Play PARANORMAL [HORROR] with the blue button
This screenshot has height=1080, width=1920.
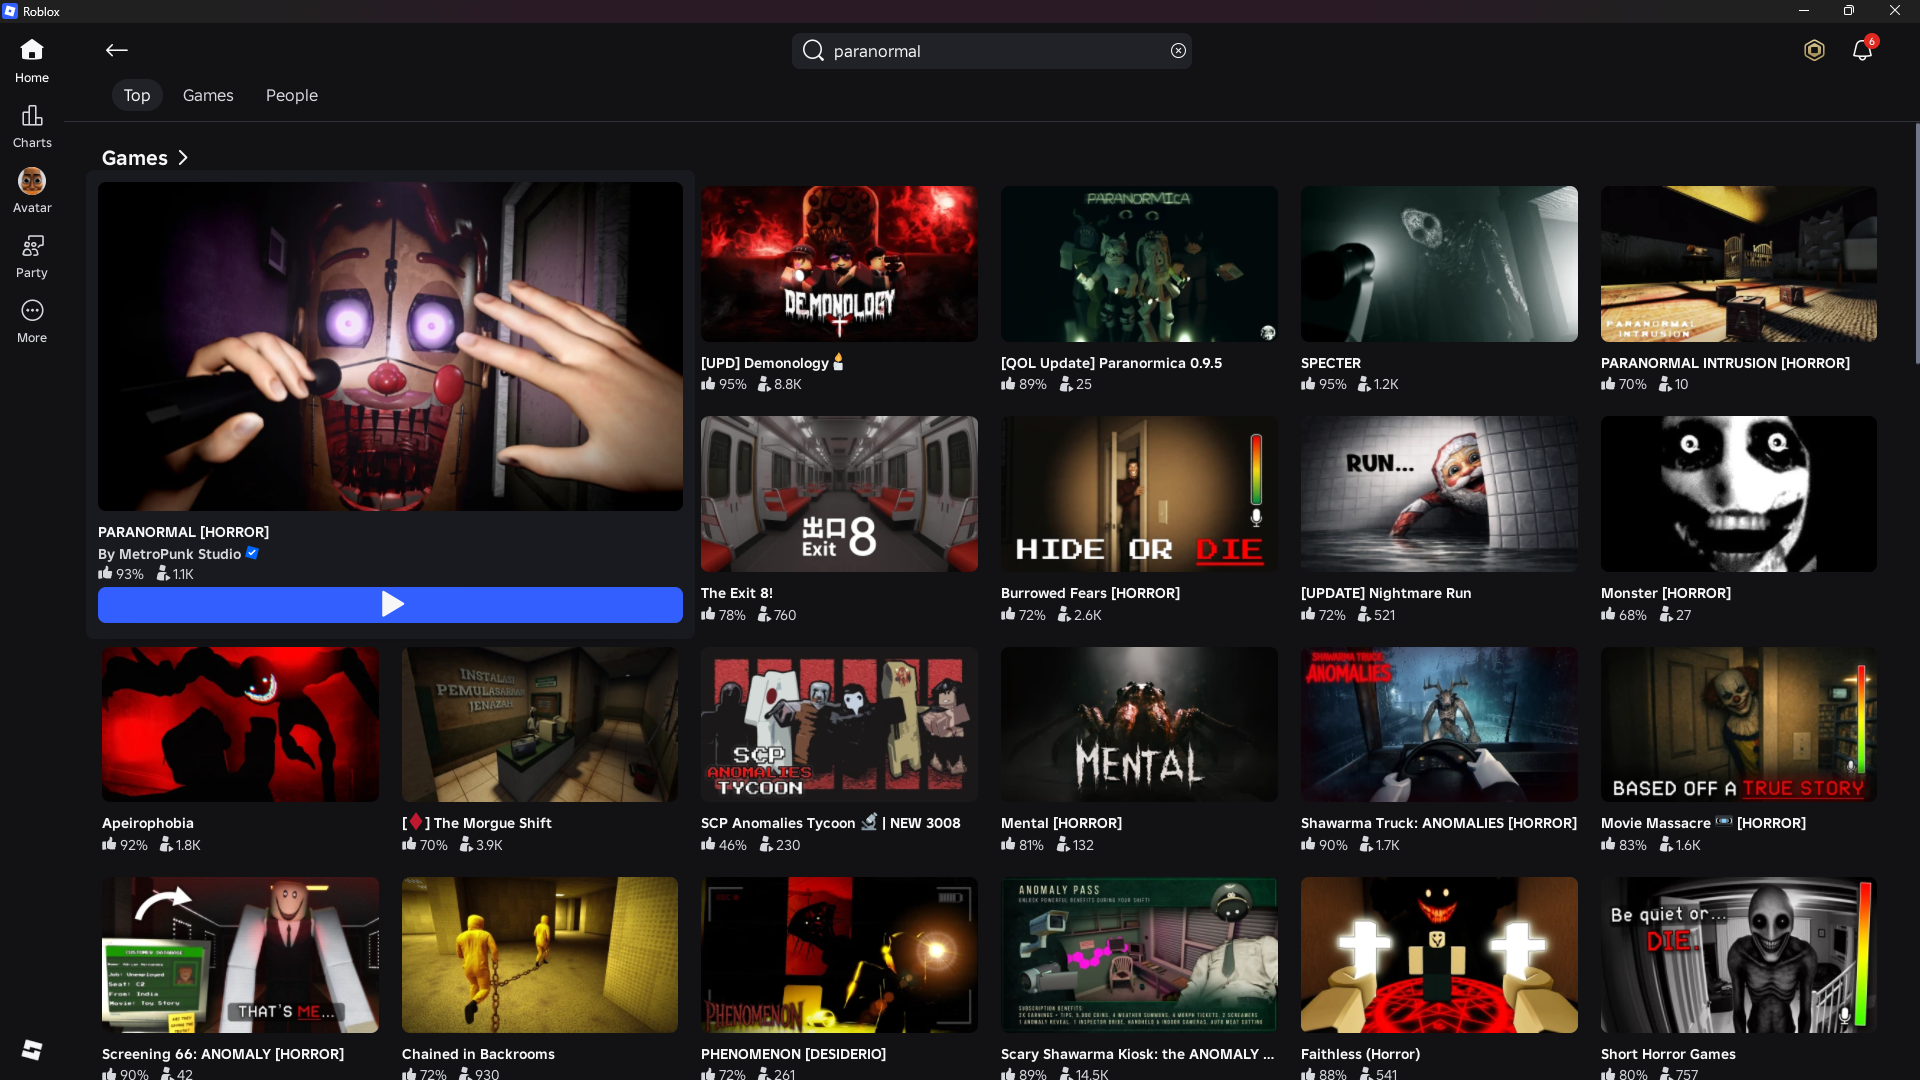[x=390, y=604]
